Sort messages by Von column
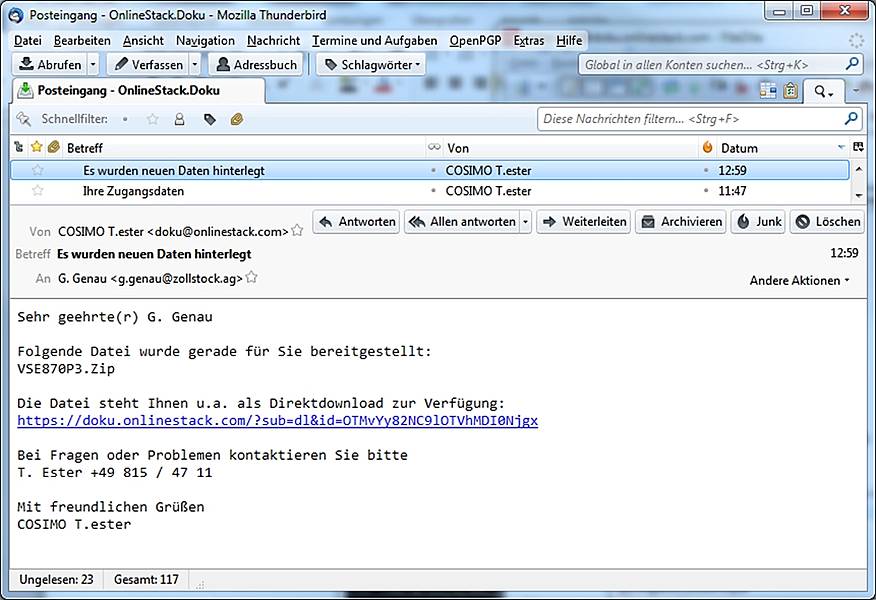This screenshot has width=876, height=600. [571, 147]
